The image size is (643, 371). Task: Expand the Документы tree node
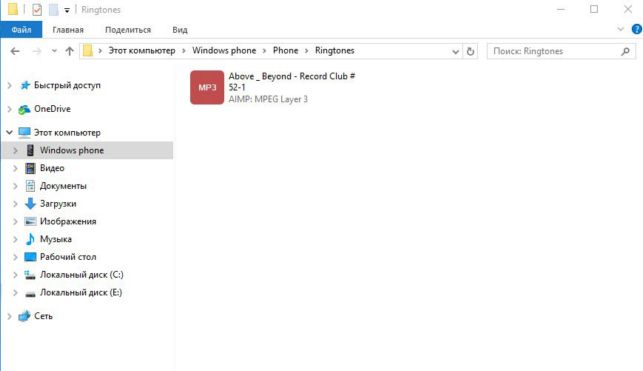pos(15,186)
